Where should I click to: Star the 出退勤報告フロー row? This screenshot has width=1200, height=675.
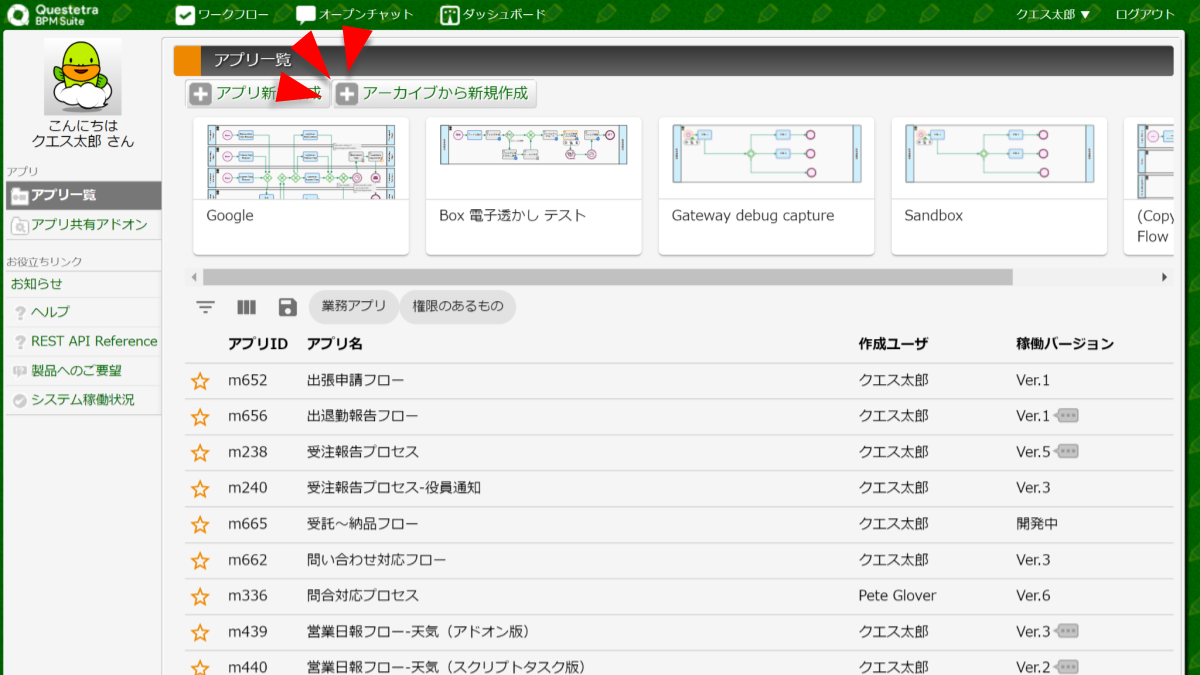point(200,417)
